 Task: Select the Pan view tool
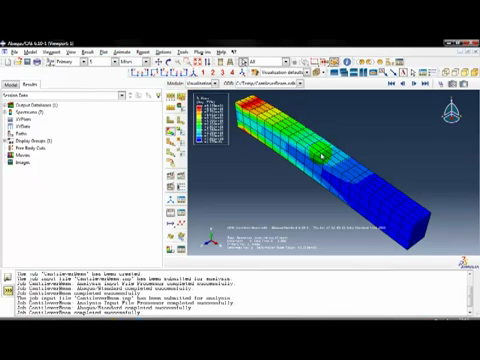[x=158, y=62]
